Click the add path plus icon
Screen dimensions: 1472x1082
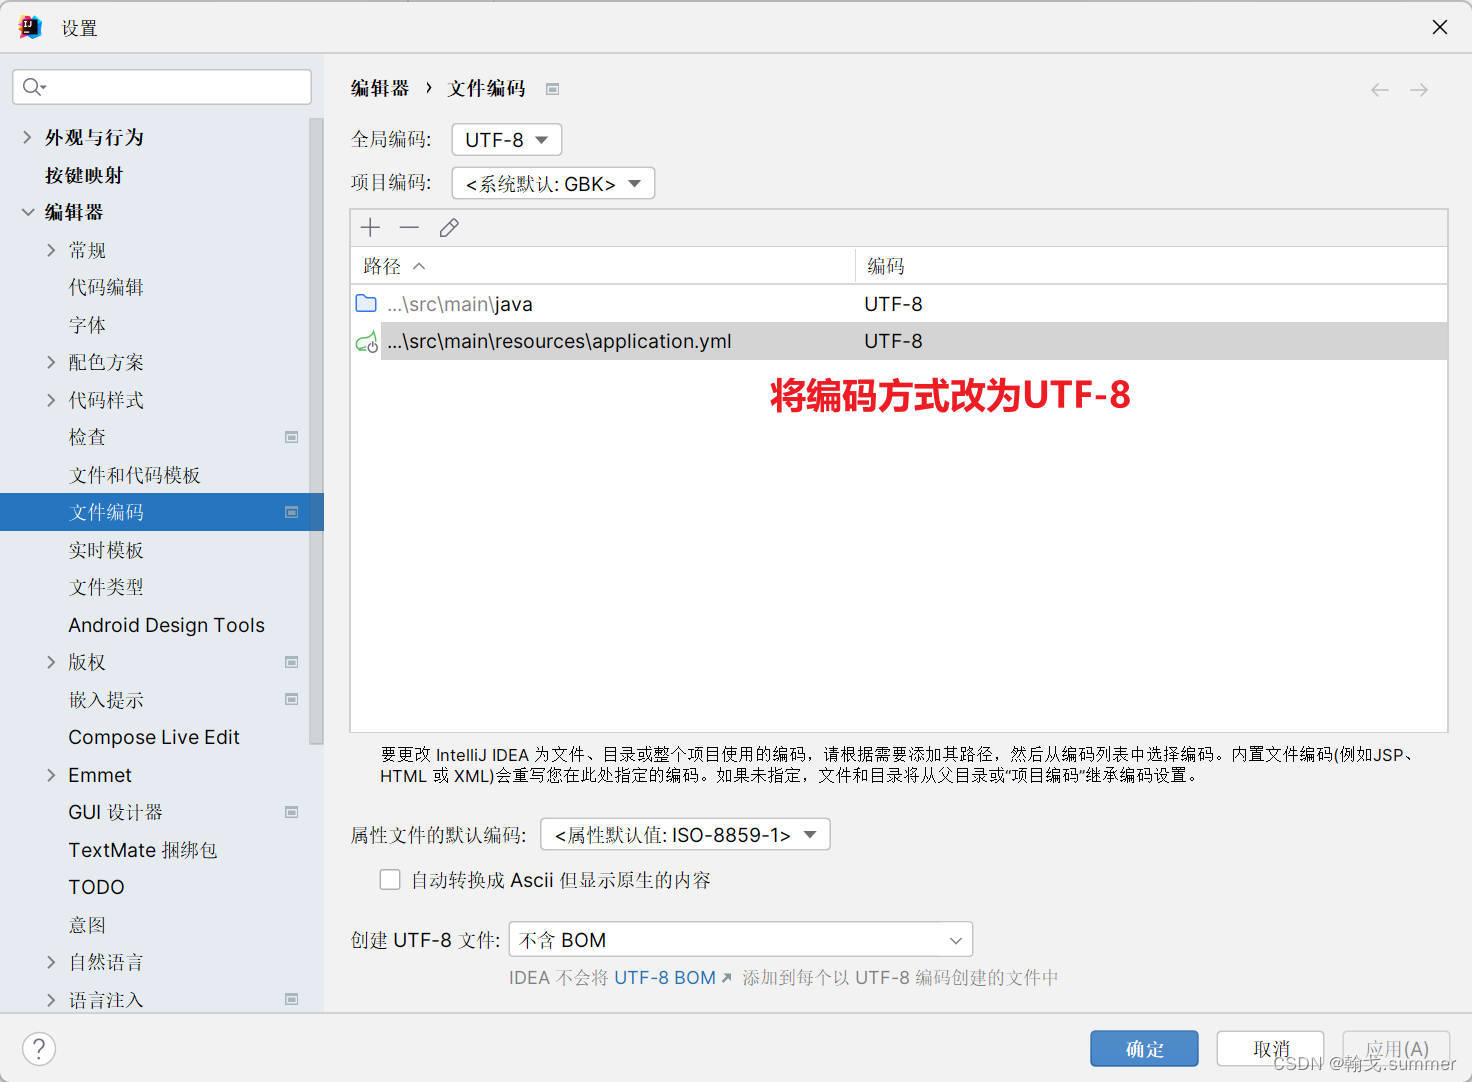click(369, 227)
